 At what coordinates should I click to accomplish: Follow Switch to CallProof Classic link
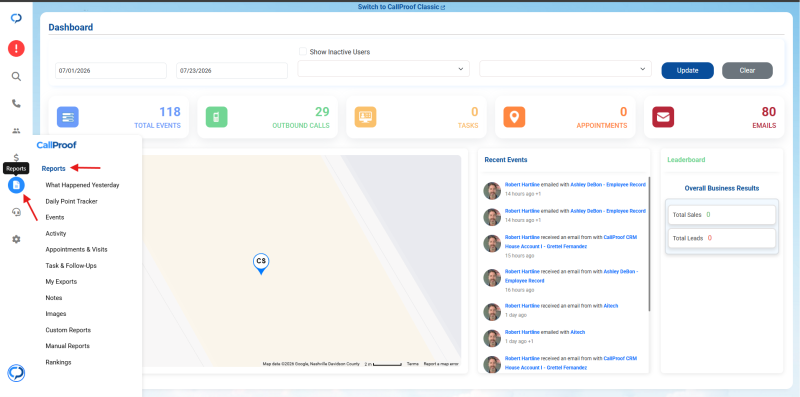[398, 7]
